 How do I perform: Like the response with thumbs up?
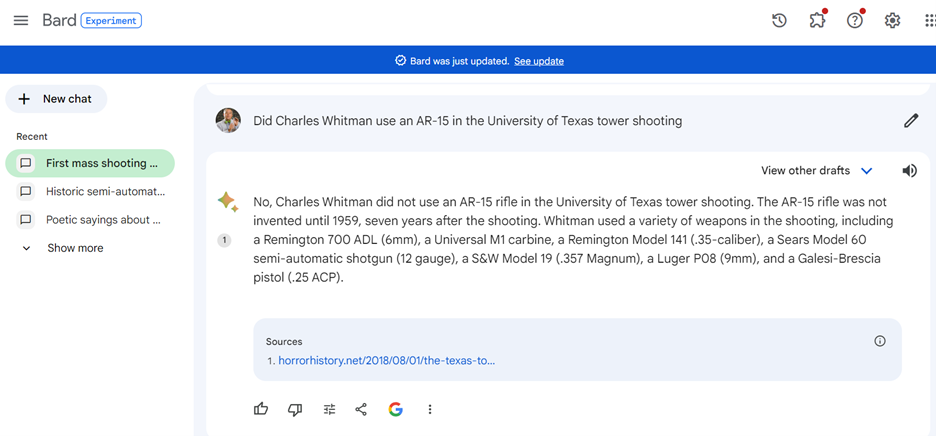pos(261,409)
